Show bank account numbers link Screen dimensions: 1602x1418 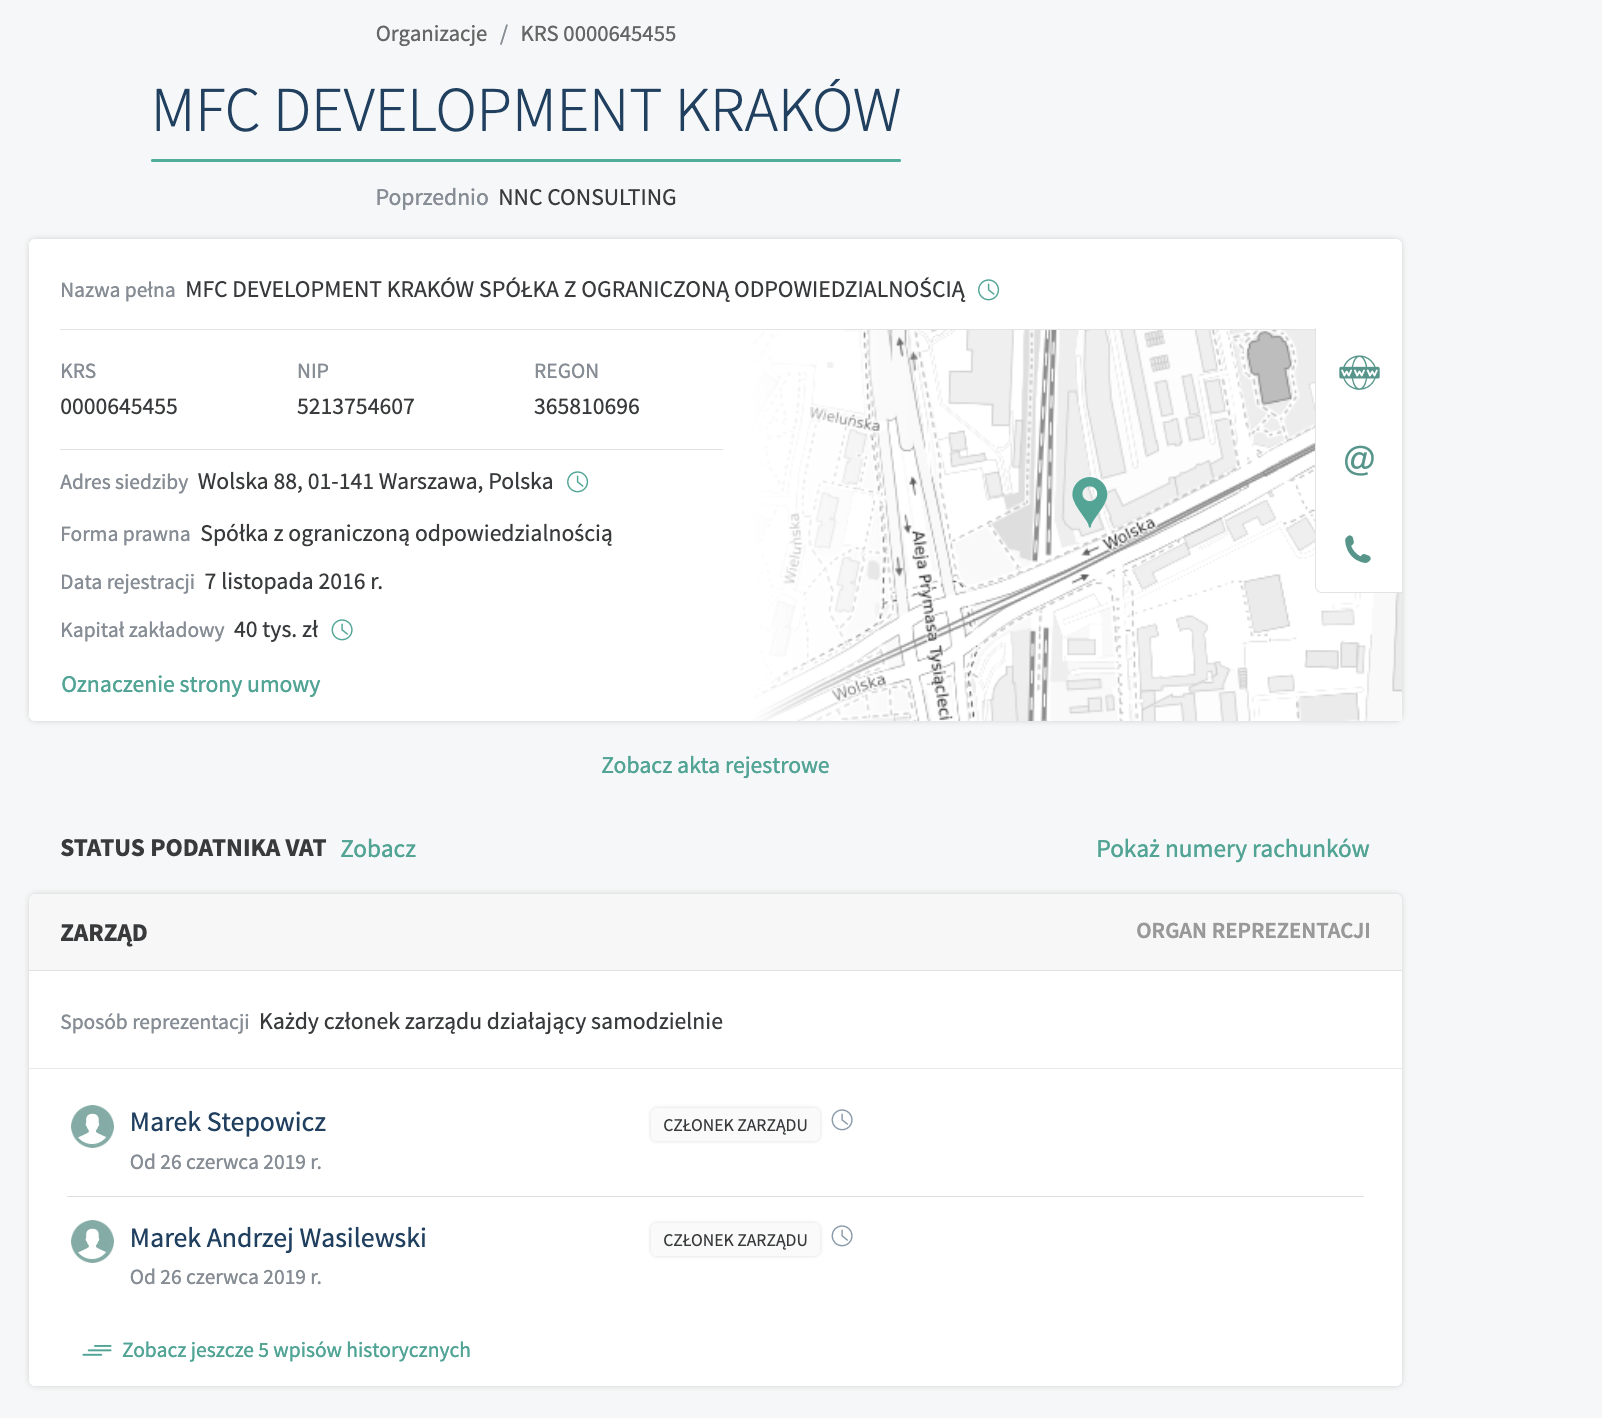(1232, 849)
